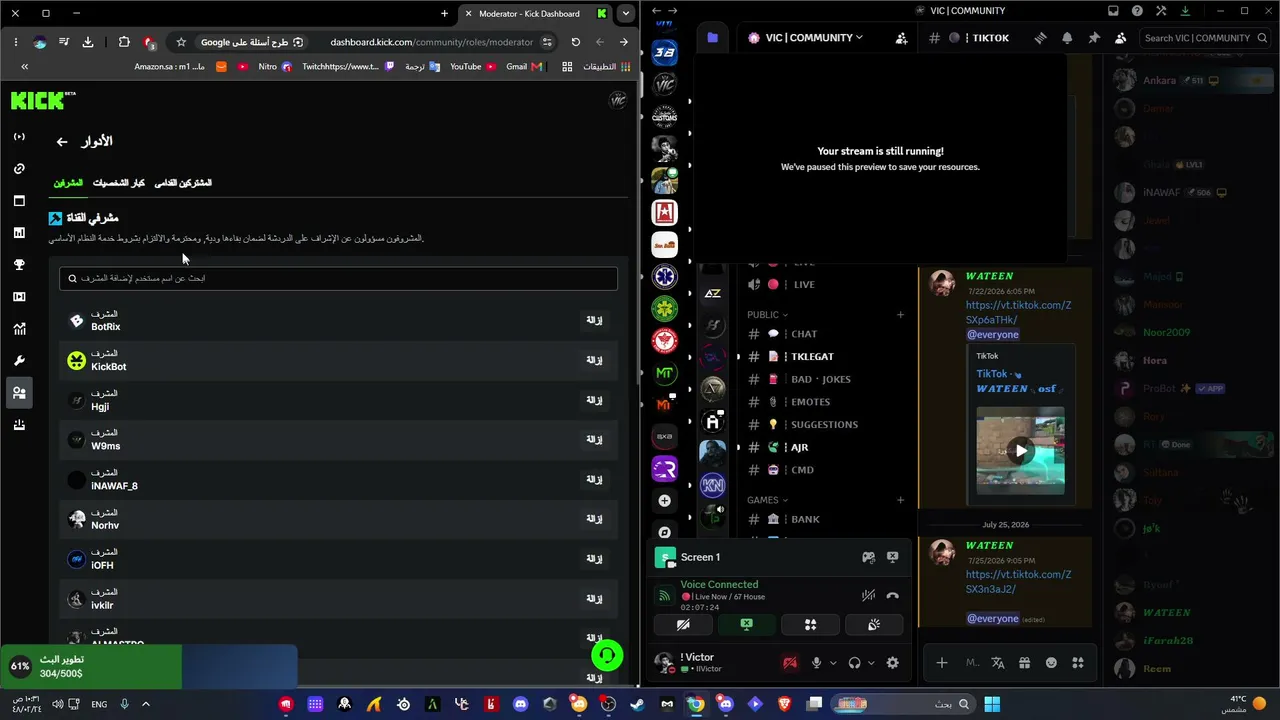Screen dimensions: 1280x720
Task: Disconnect from the Discord voice call
Action: coord(892,596)
